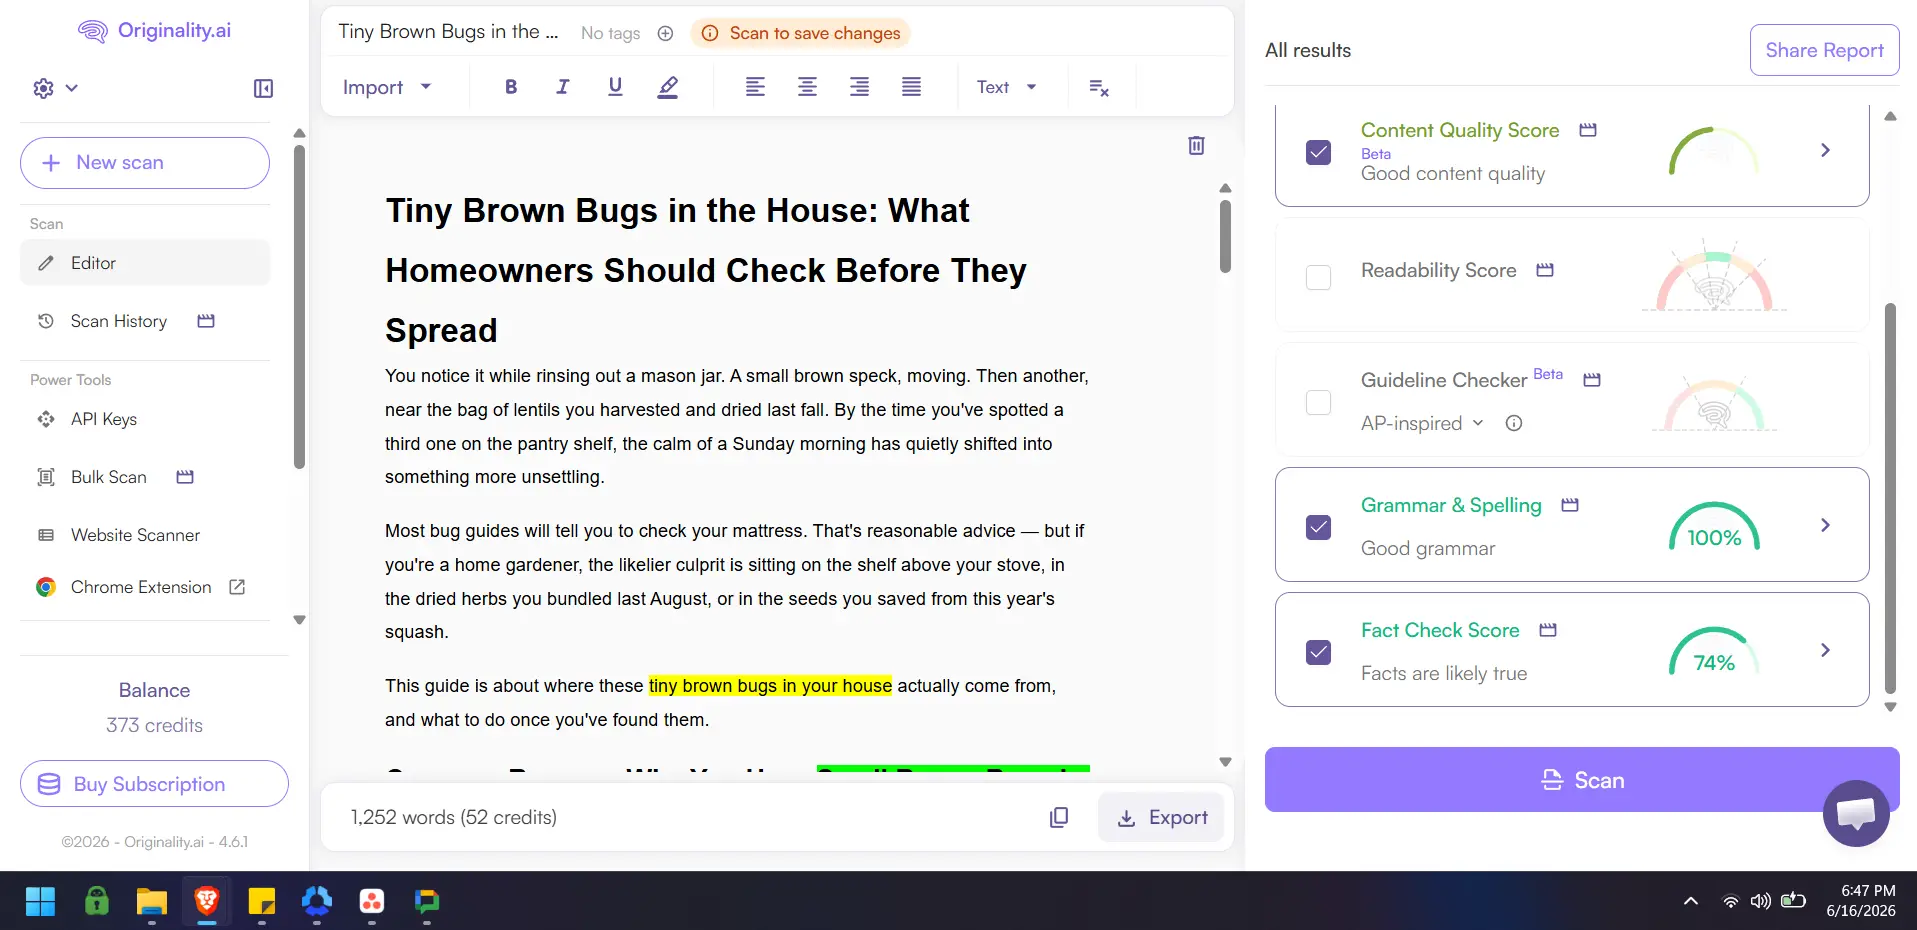Screen dimensions: 1917x930
Task: Click video icon beside Grammar & Spelling
Action: click(x=1570, y=505)
